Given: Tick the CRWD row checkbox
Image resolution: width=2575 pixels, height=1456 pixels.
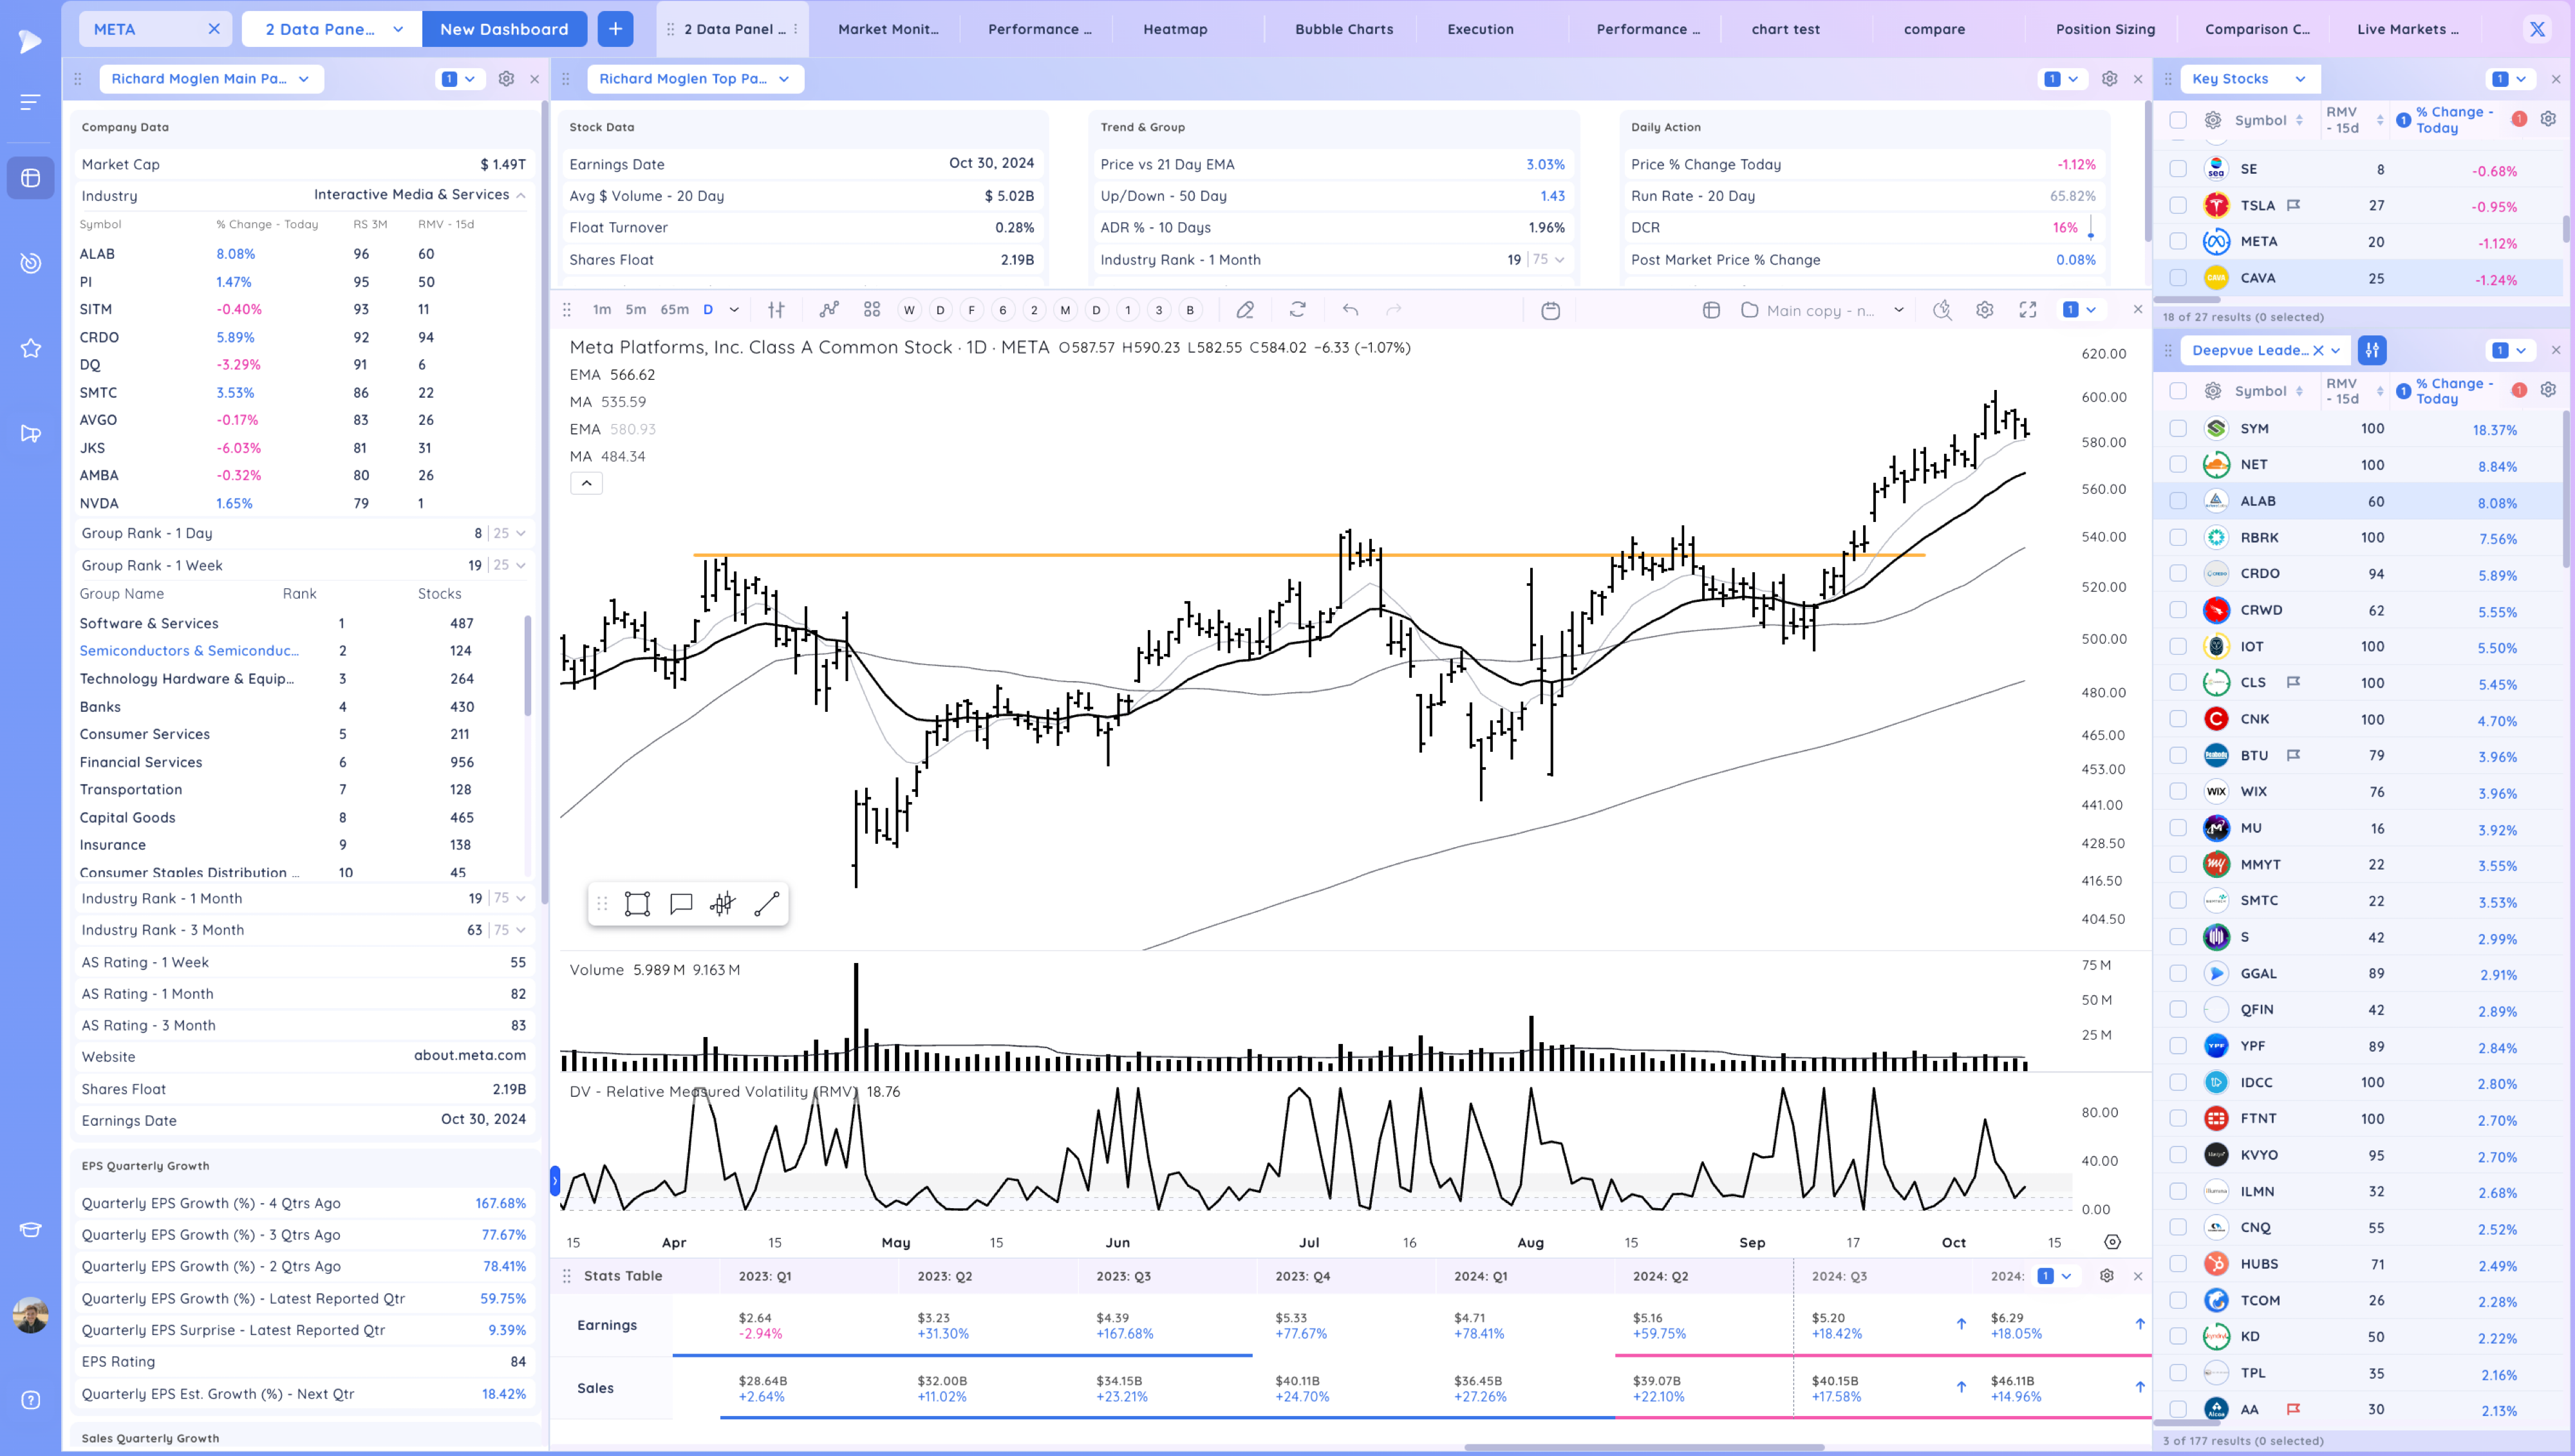Looking at the screenshot, I should click(x=2178, y=610).
